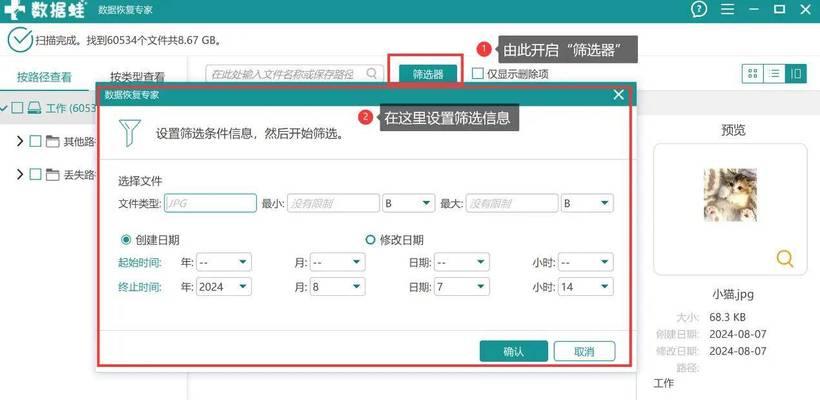Close the 数据恢复专家 filter dialog
Image resolution: width=820 pixels, height=400 pixels.
click(x=619, y=95)
